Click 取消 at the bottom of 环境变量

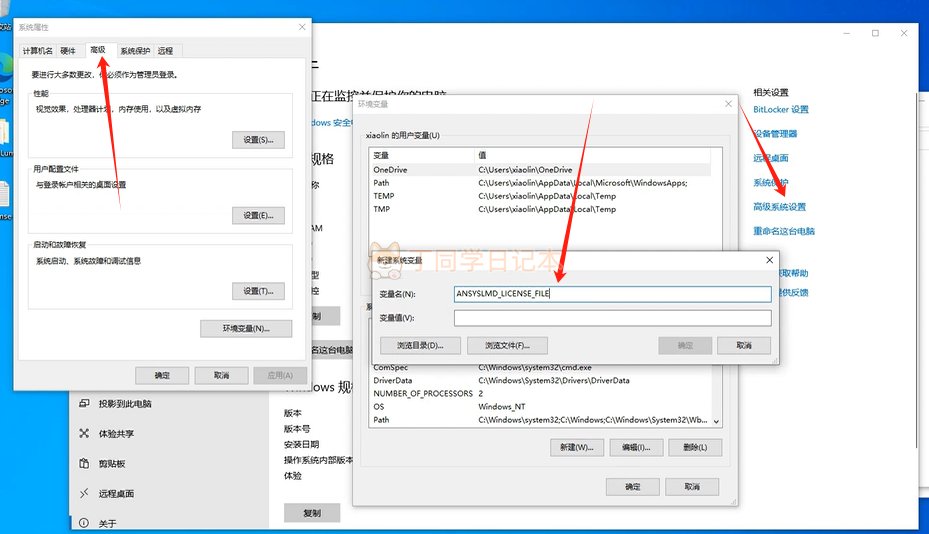tap(692, 487)
